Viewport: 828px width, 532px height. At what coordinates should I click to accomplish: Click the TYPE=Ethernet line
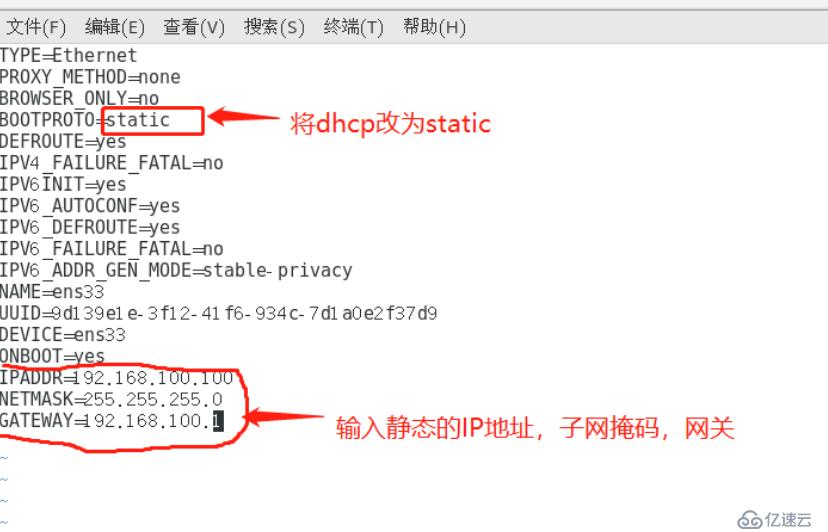click(x=68, y=55)
